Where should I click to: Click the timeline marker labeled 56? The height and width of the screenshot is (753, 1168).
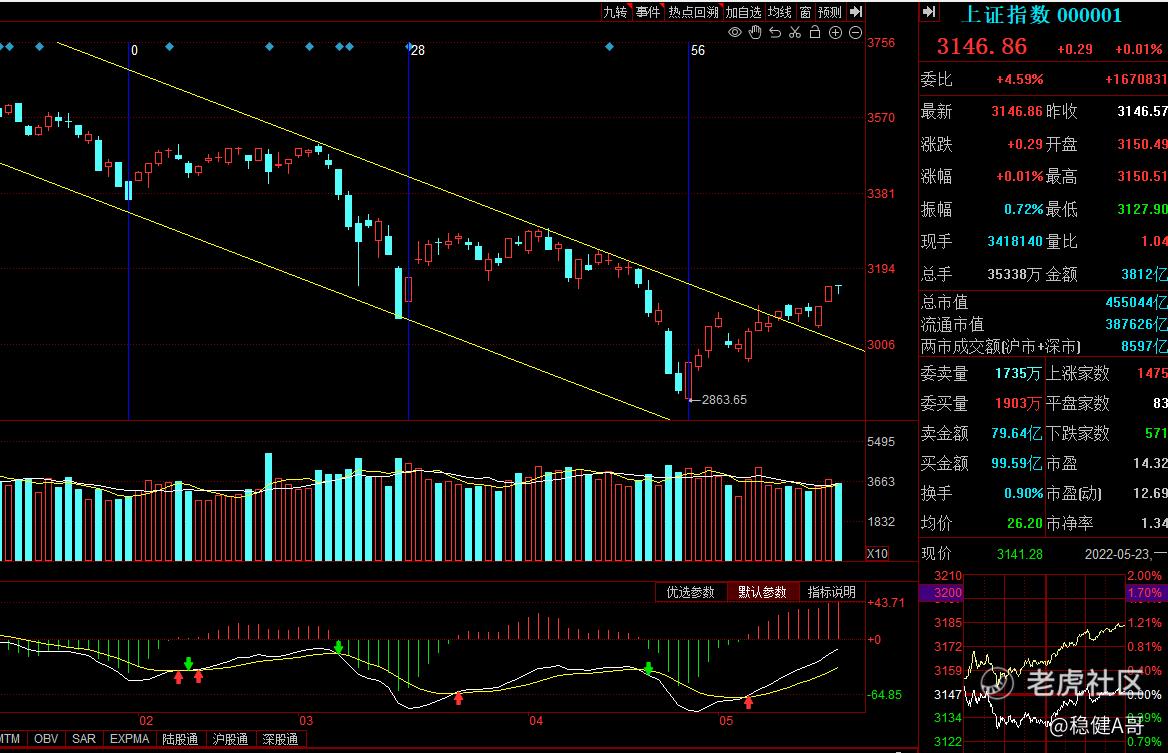tap(698, 51)
